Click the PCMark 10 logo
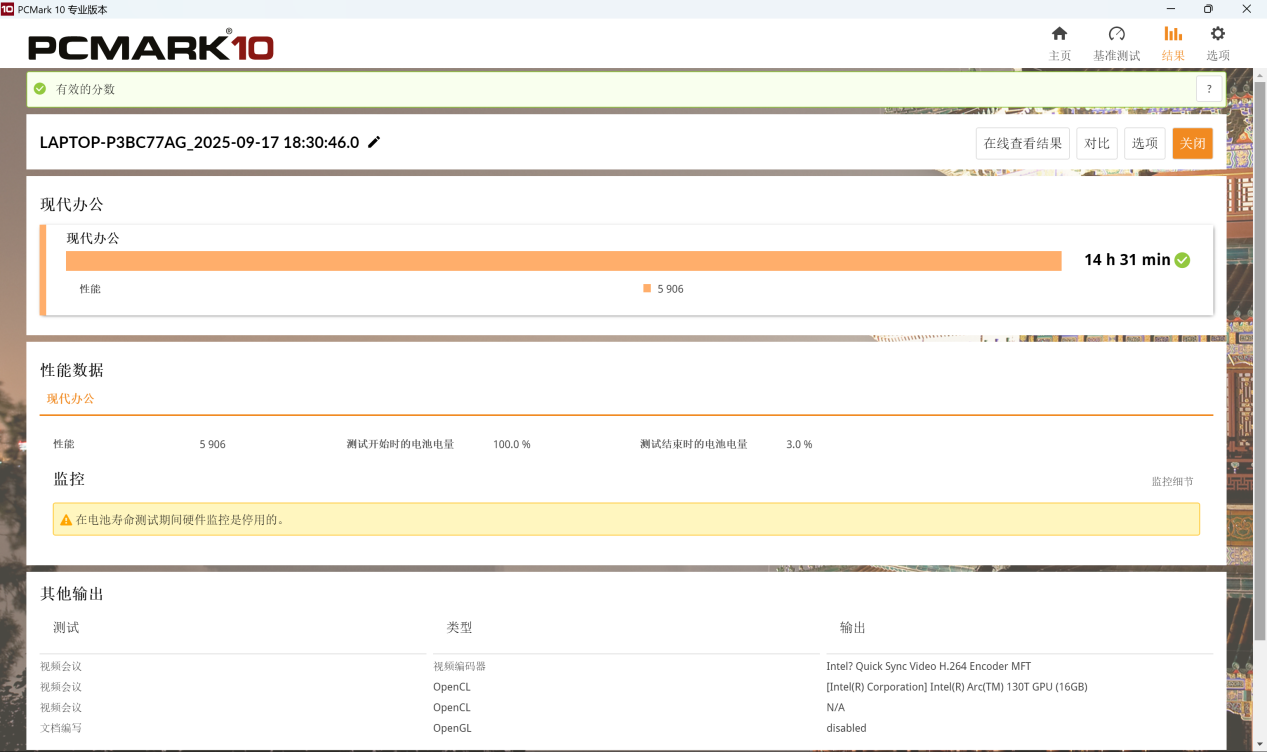Viewport: 1267px width, 752px height. (x=150, y=46)
